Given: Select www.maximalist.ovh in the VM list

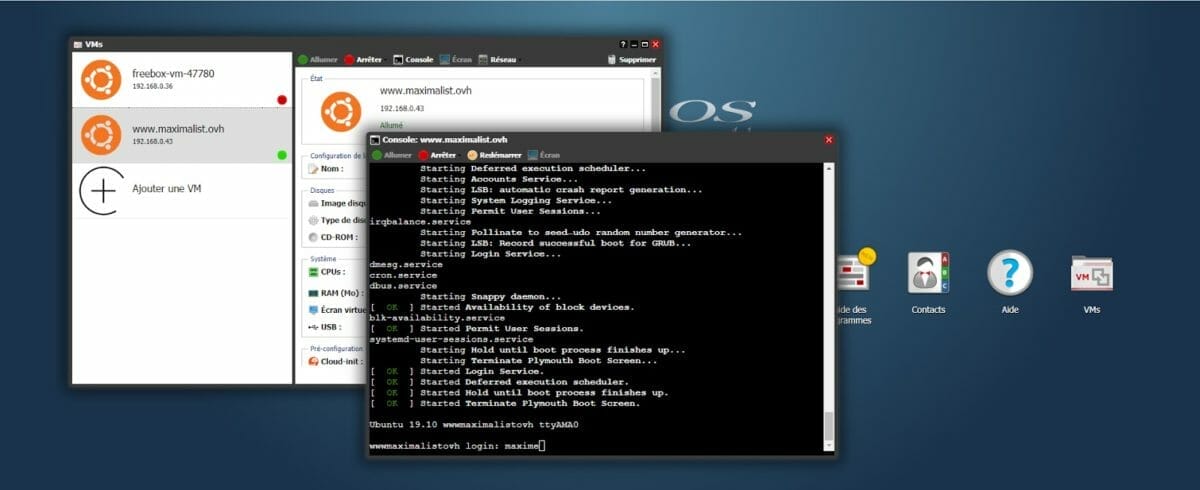Looking at the screenshot, I should 180,134.
